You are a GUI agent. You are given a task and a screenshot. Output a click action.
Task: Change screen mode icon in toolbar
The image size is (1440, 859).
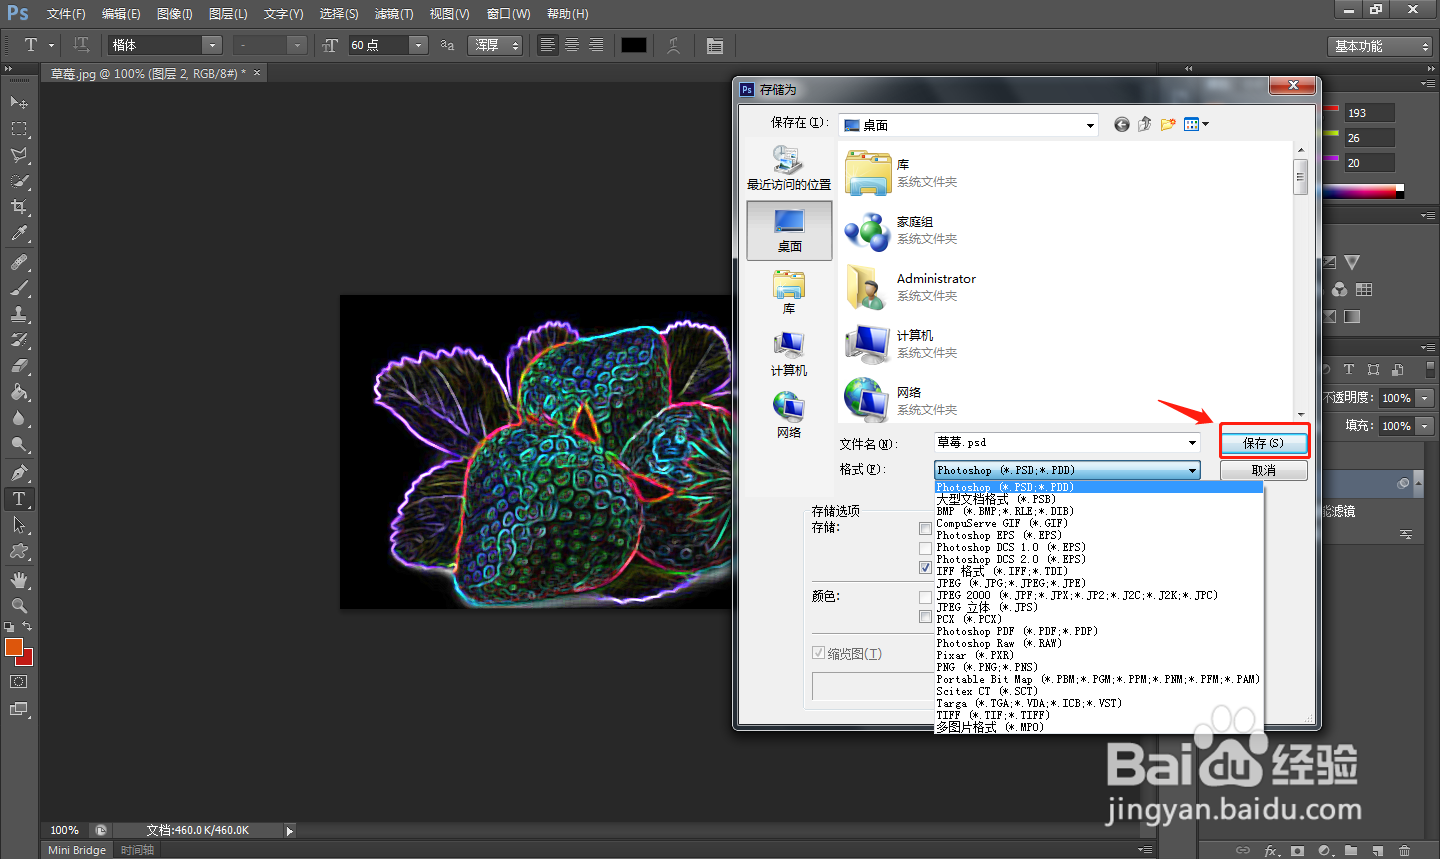[19, 709]
